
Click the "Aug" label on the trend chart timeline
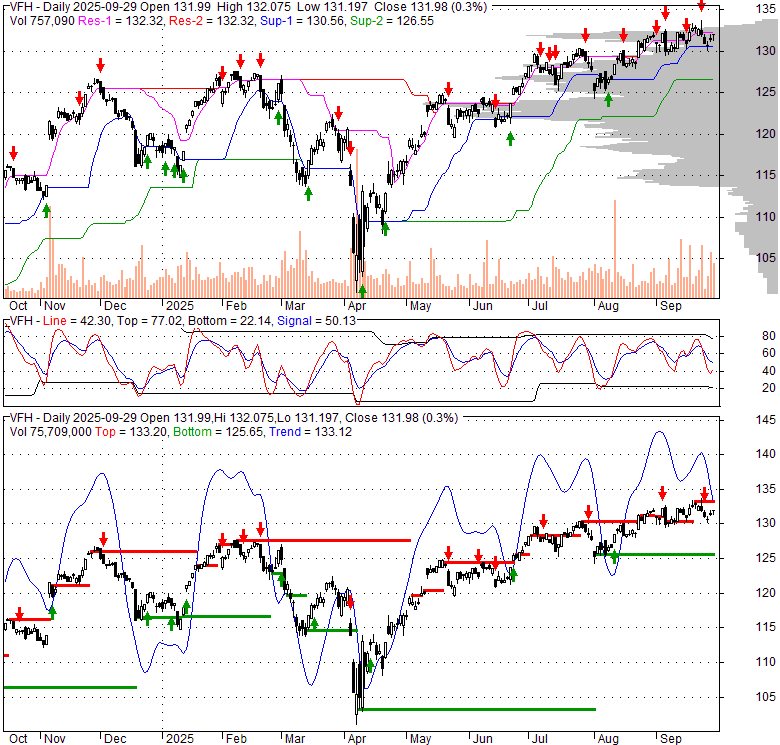tap(608, 739)
